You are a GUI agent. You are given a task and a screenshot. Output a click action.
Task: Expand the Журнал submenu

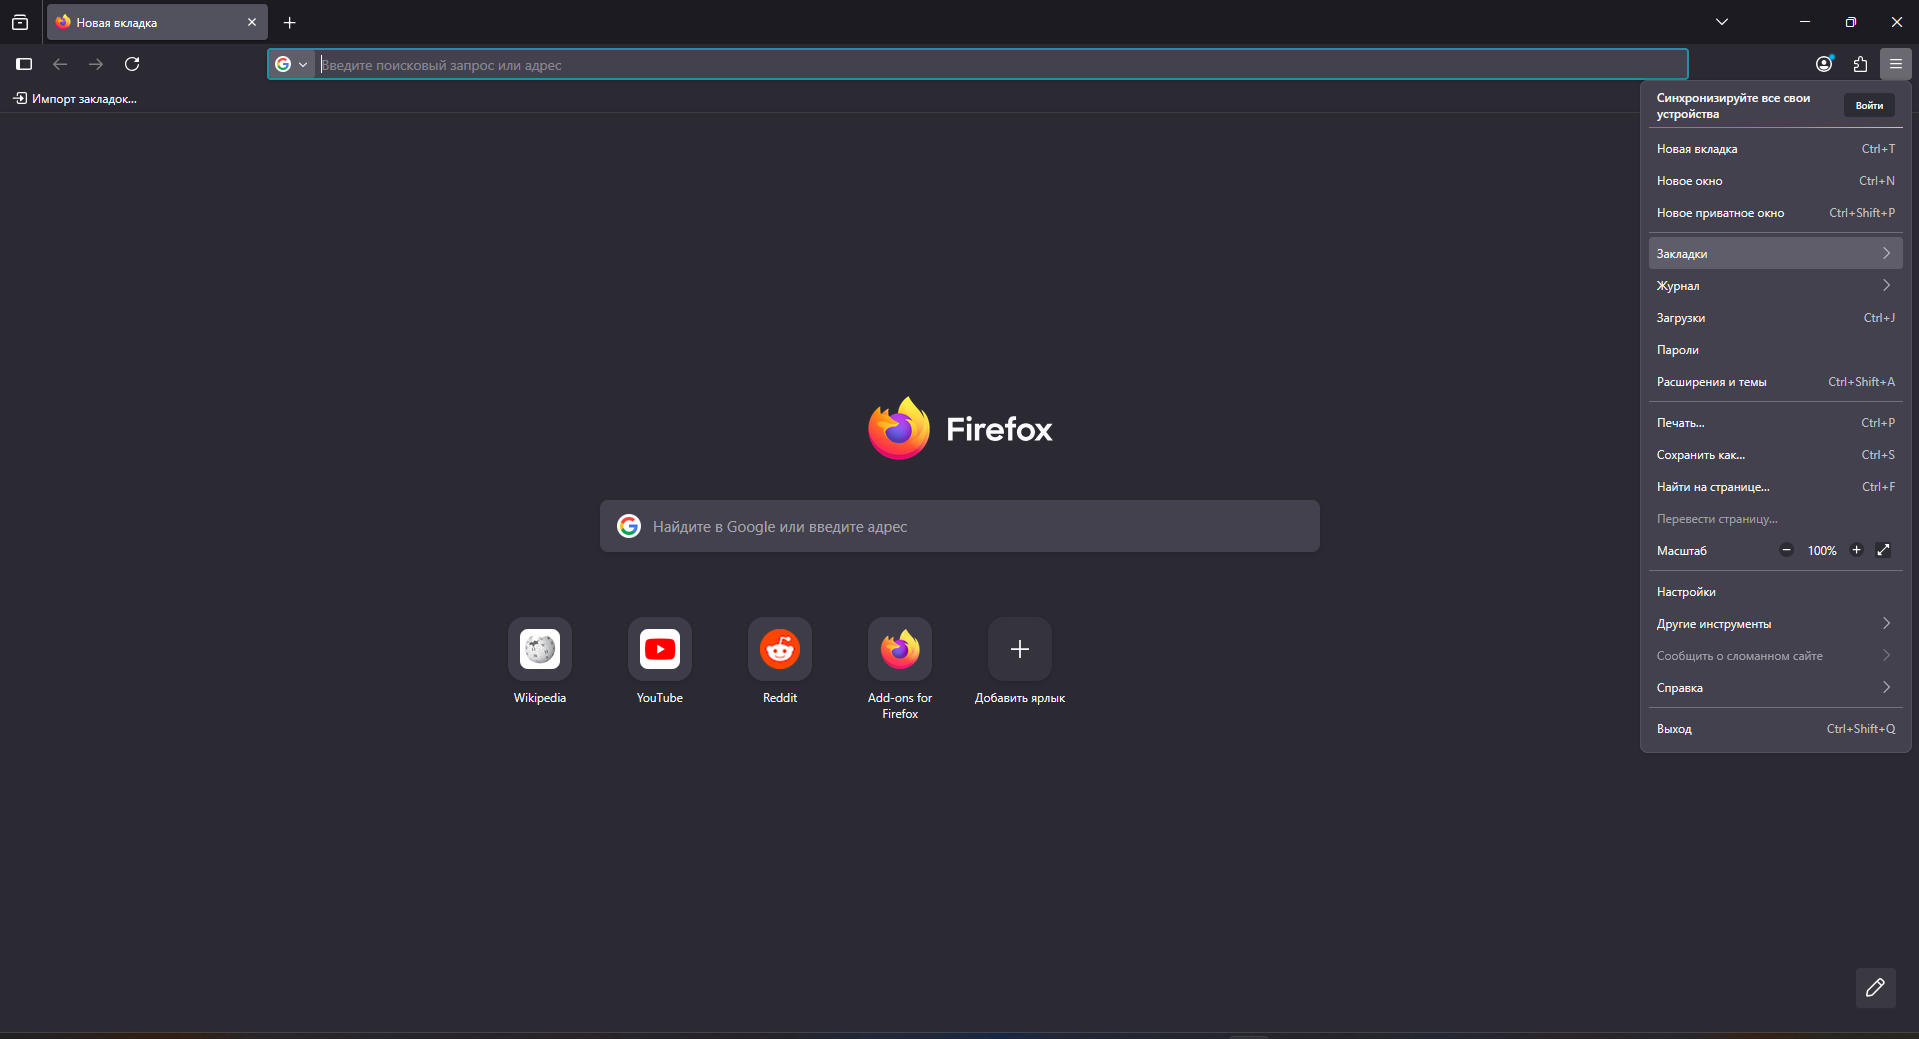(1776, 286)
